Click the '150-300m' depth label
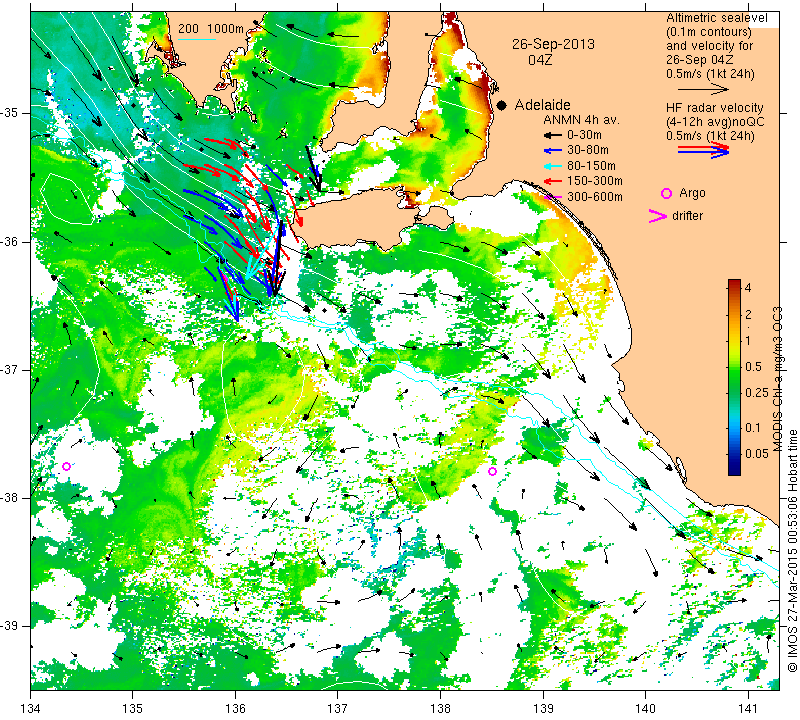The height and width of the screenshot is (720, 800). [x=594, y=181]
